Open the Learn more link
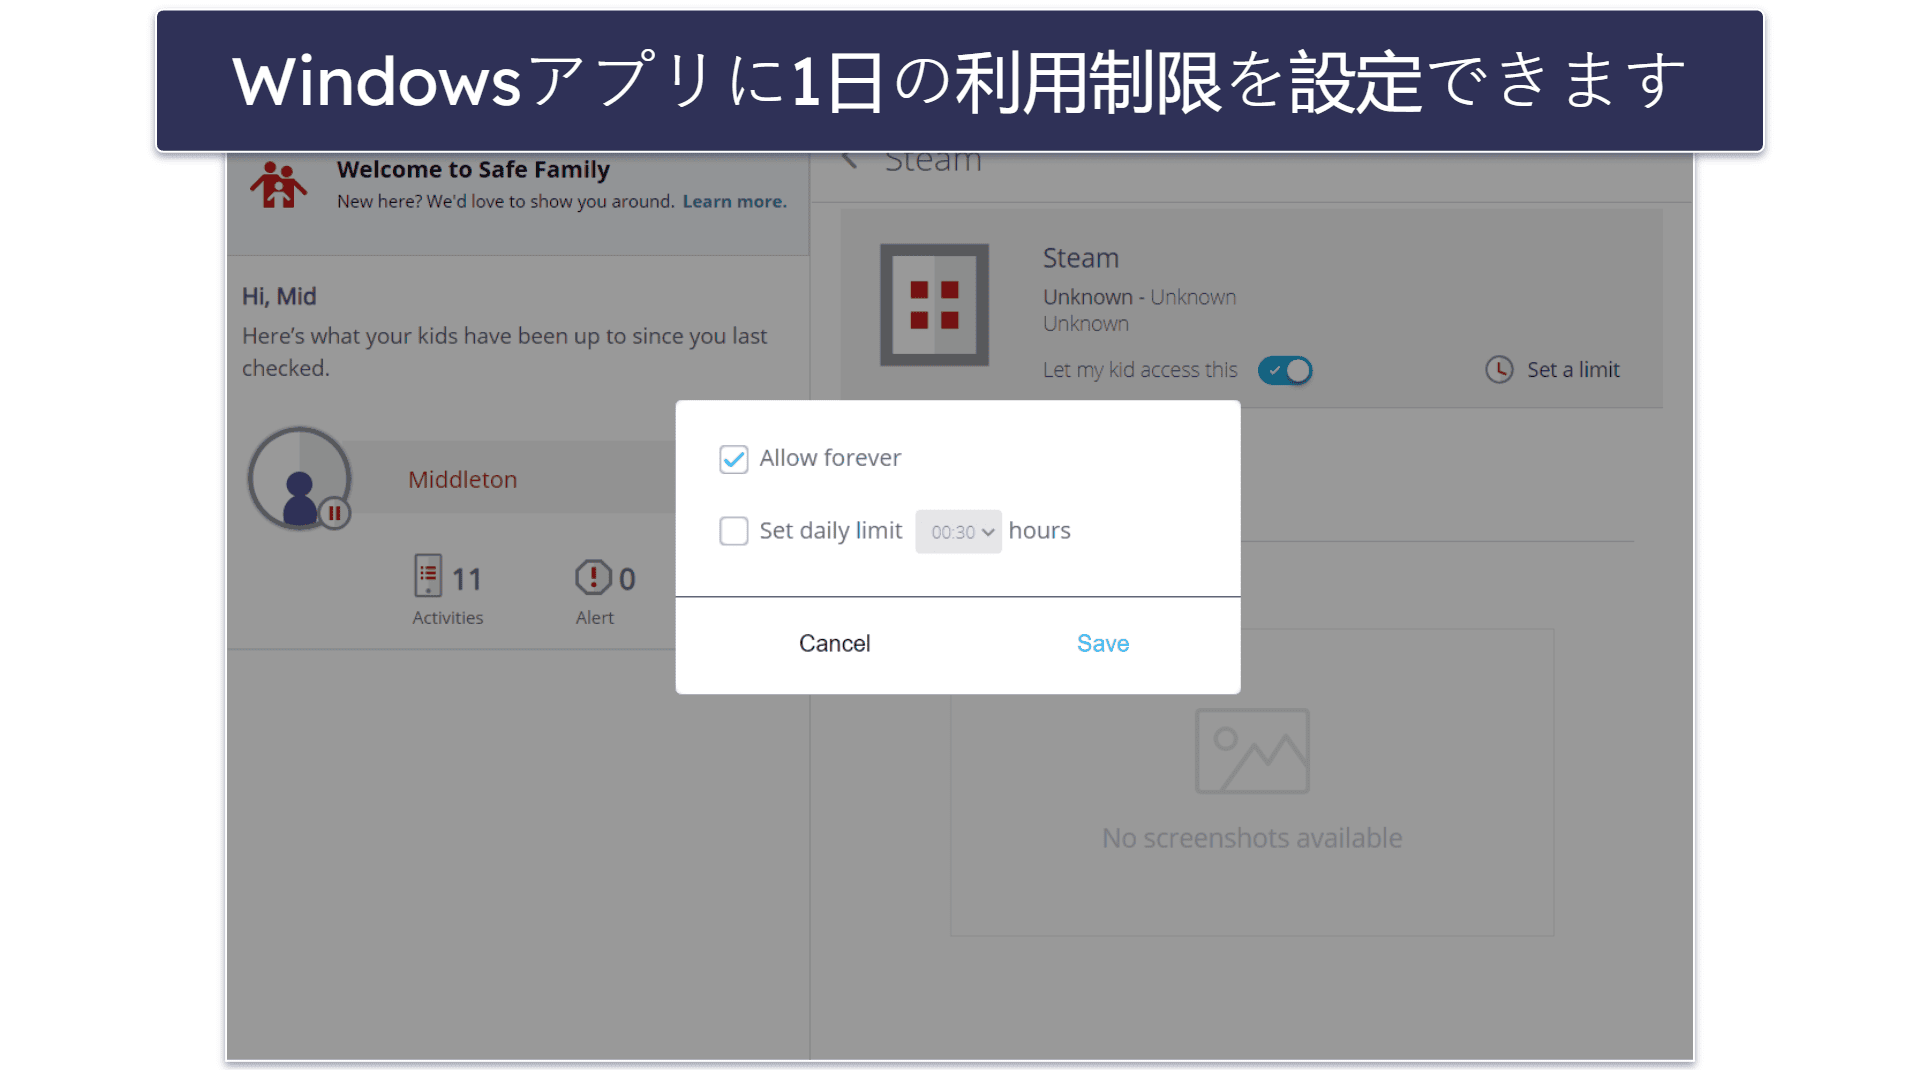The width and height of the screenshot is (1919, 1070). click(734, 201)
